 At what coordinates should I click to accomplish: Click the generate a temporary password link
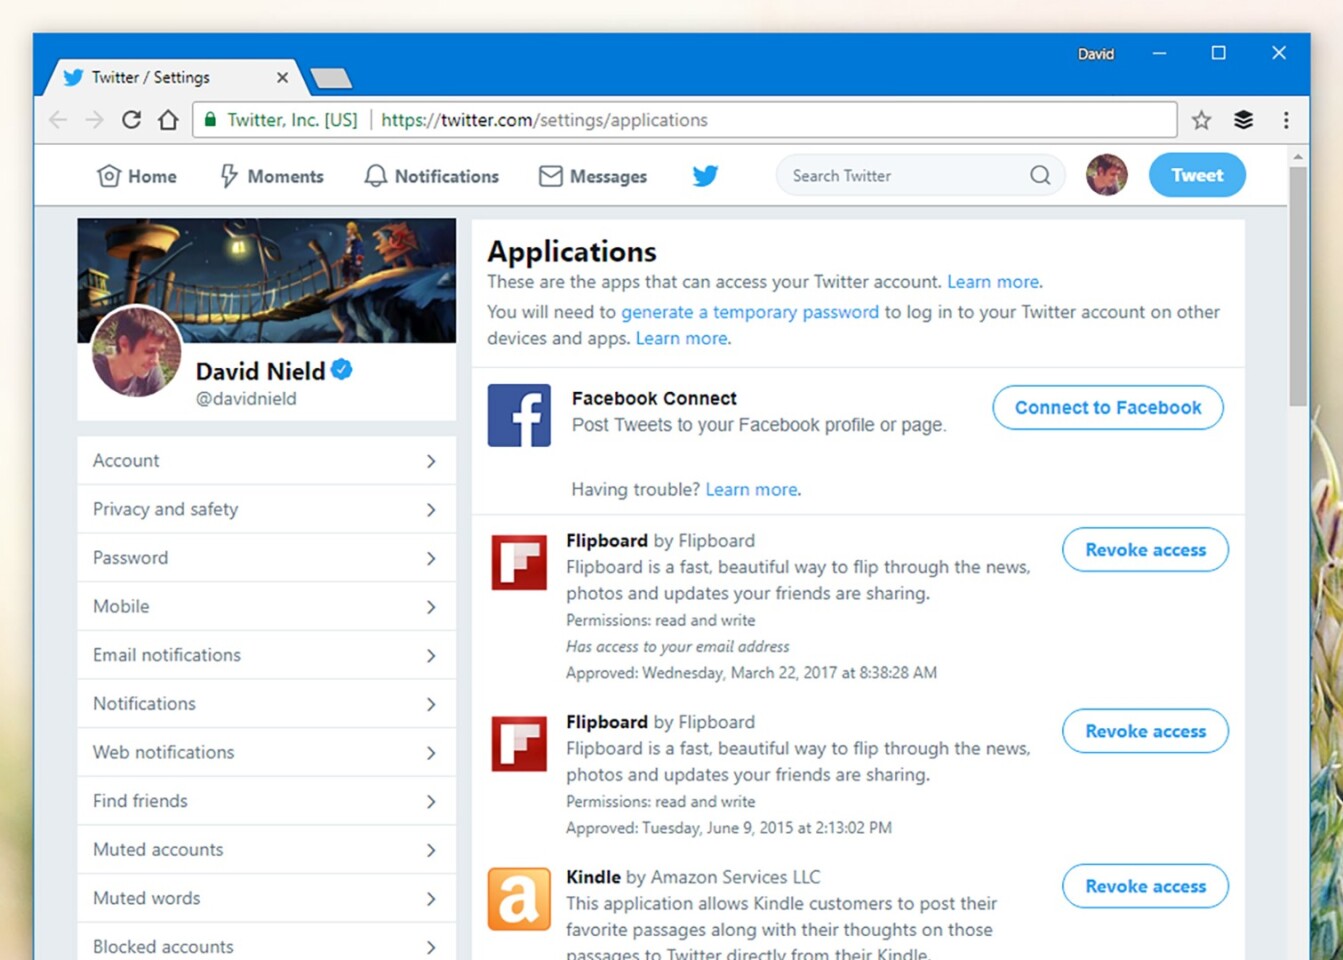749,312
